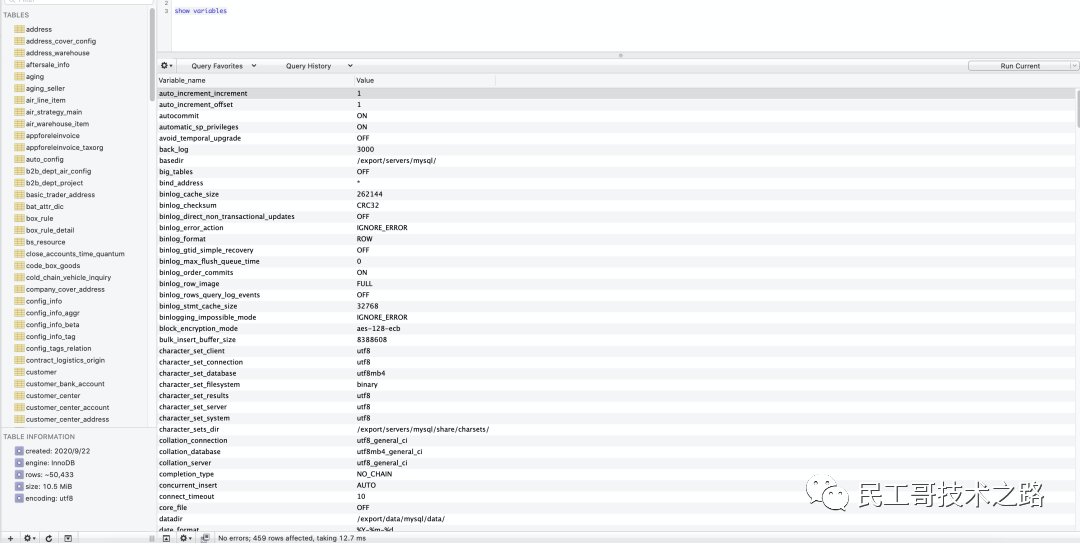Select the close_accounts_time_quantum table
Viewport: 1080px width, 543px height.
point(75,254)
